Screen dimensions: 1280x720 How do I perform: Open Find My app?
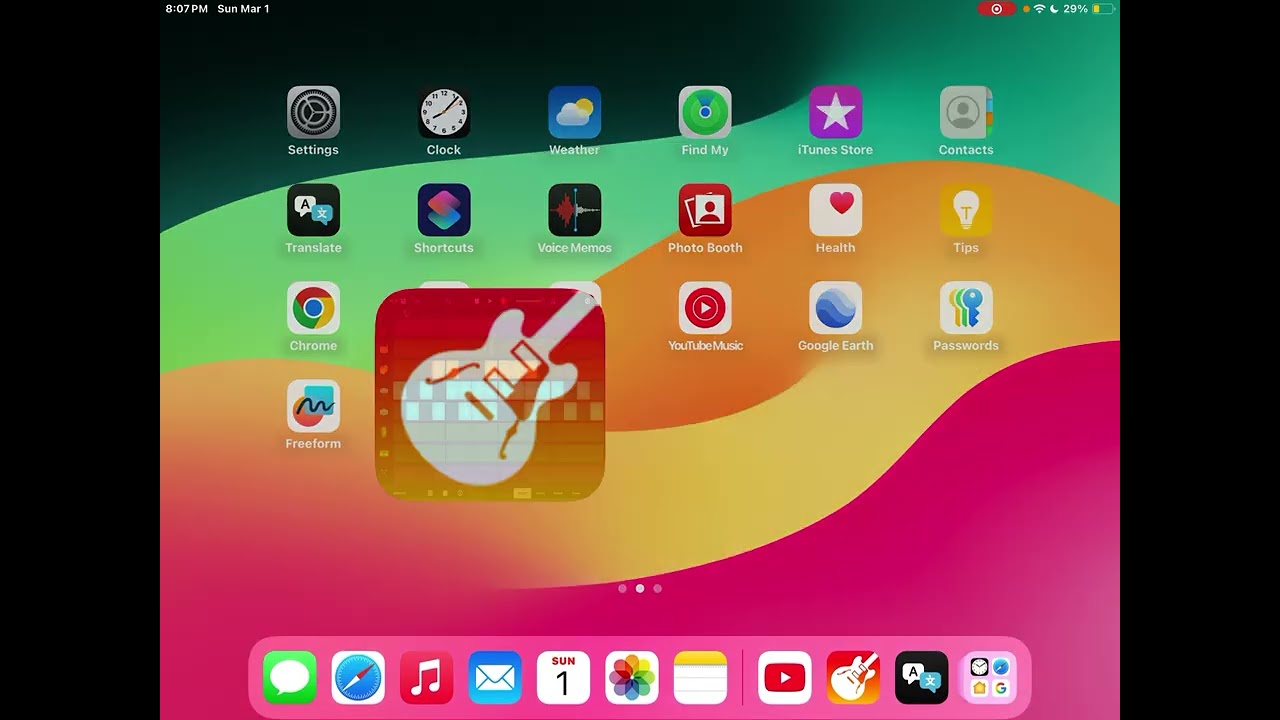point(705,112)
